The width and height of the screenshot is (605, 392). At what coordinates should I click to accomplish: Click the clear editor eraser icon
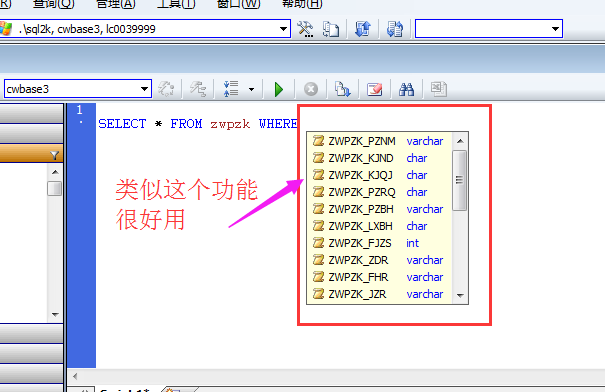[375, 89]
